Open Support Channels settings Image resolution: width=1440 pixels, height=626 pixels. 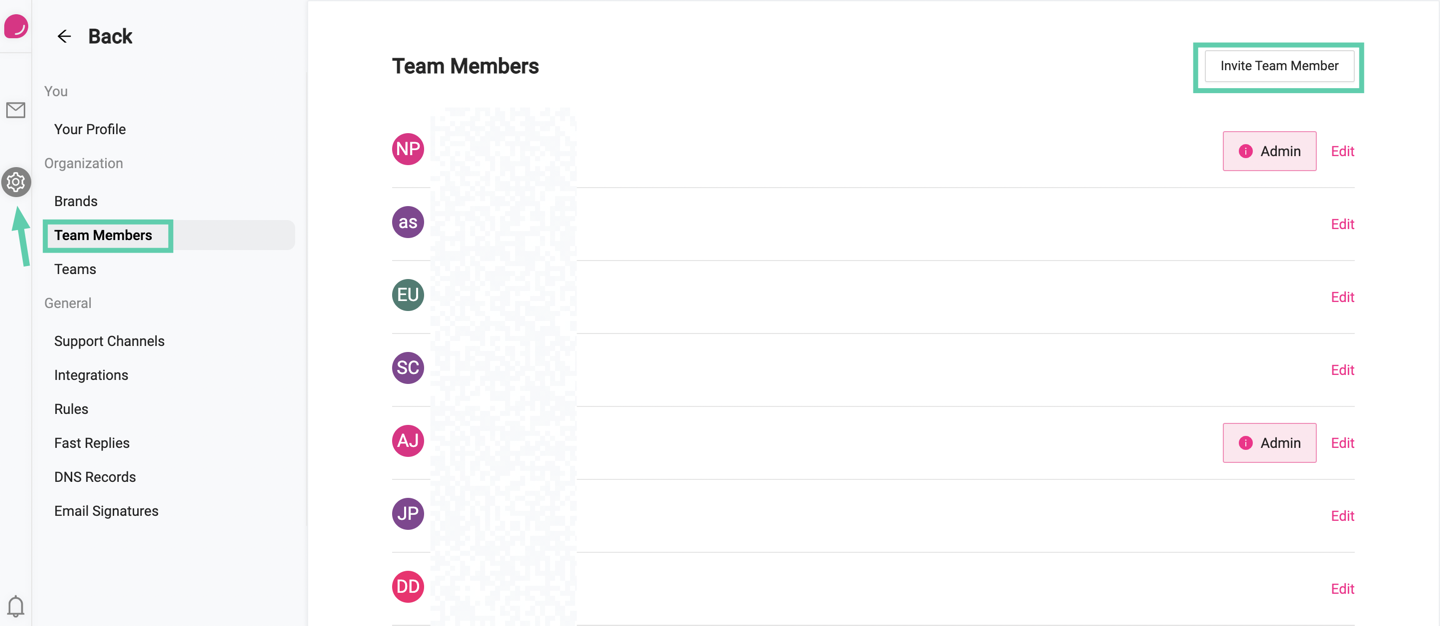pos(109,341)
